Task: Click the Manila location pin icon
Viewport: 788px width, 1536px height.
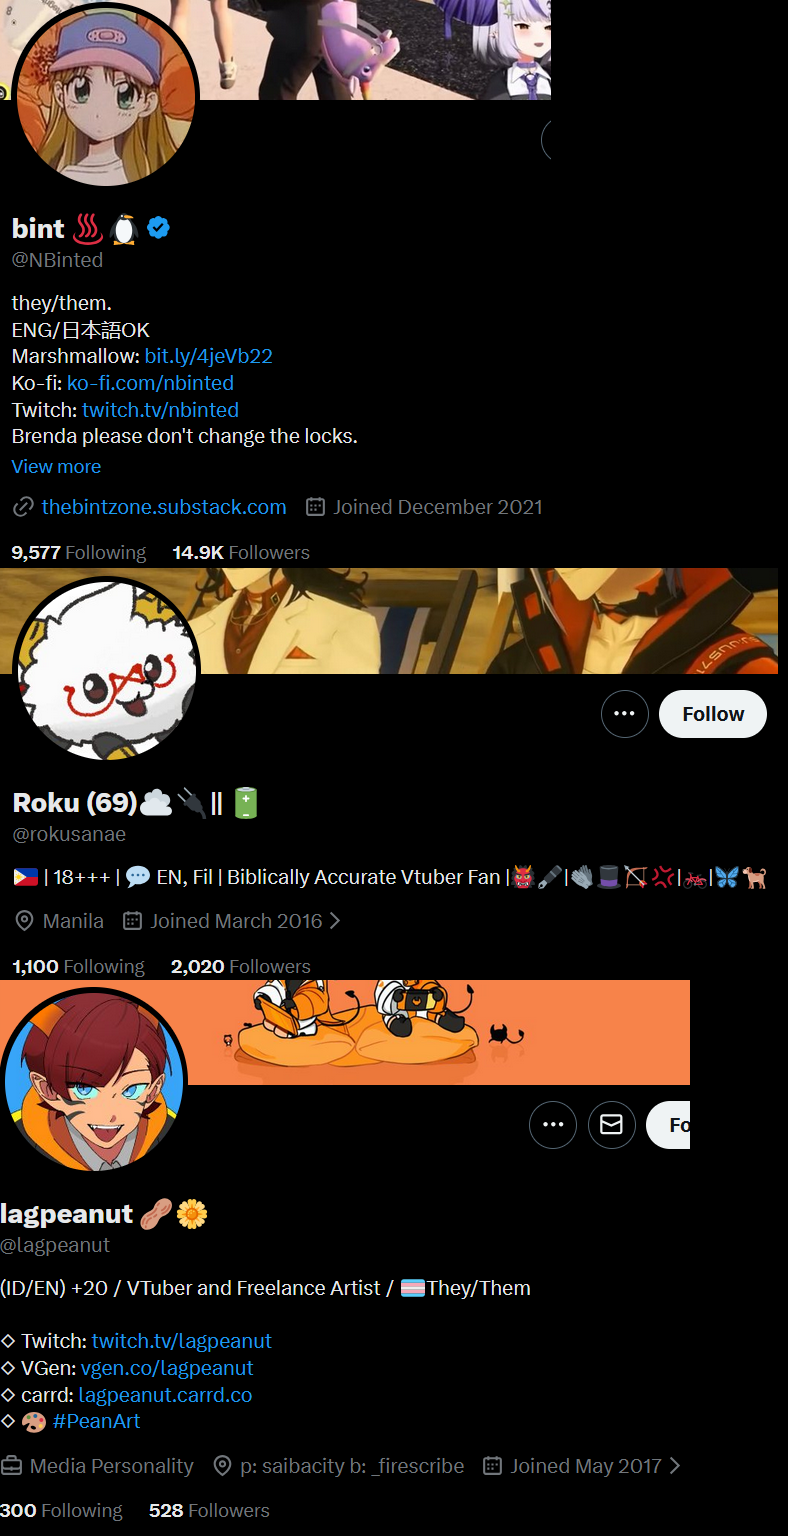Action: pos(24,921)
